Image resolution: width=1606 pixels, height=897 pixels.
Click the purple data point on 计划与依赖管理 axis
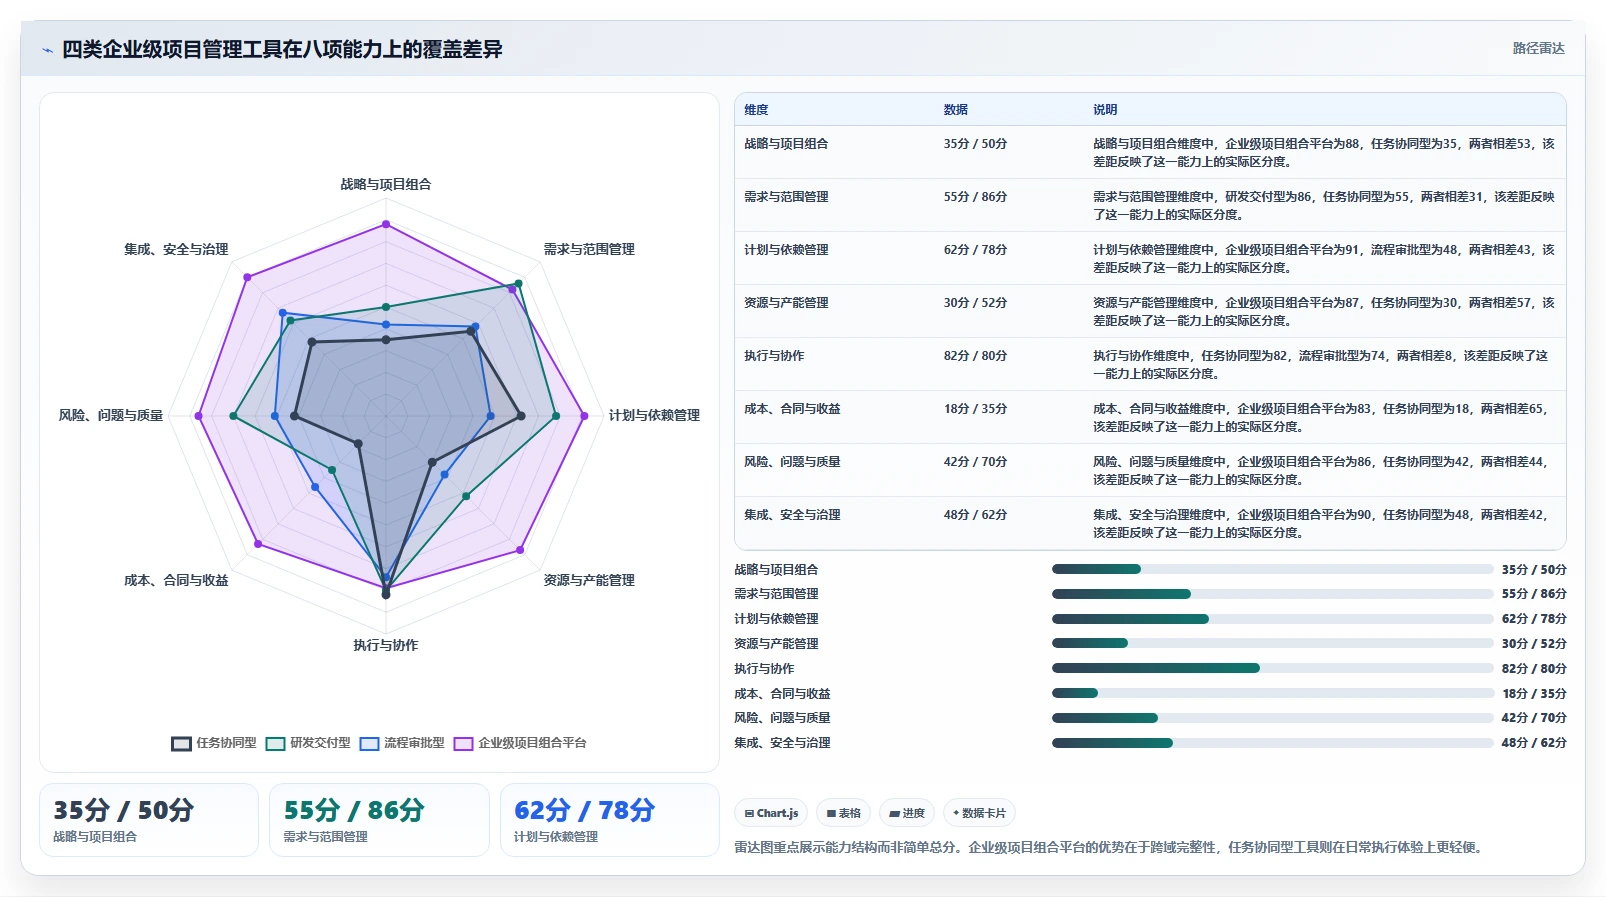tap(584, 415)
